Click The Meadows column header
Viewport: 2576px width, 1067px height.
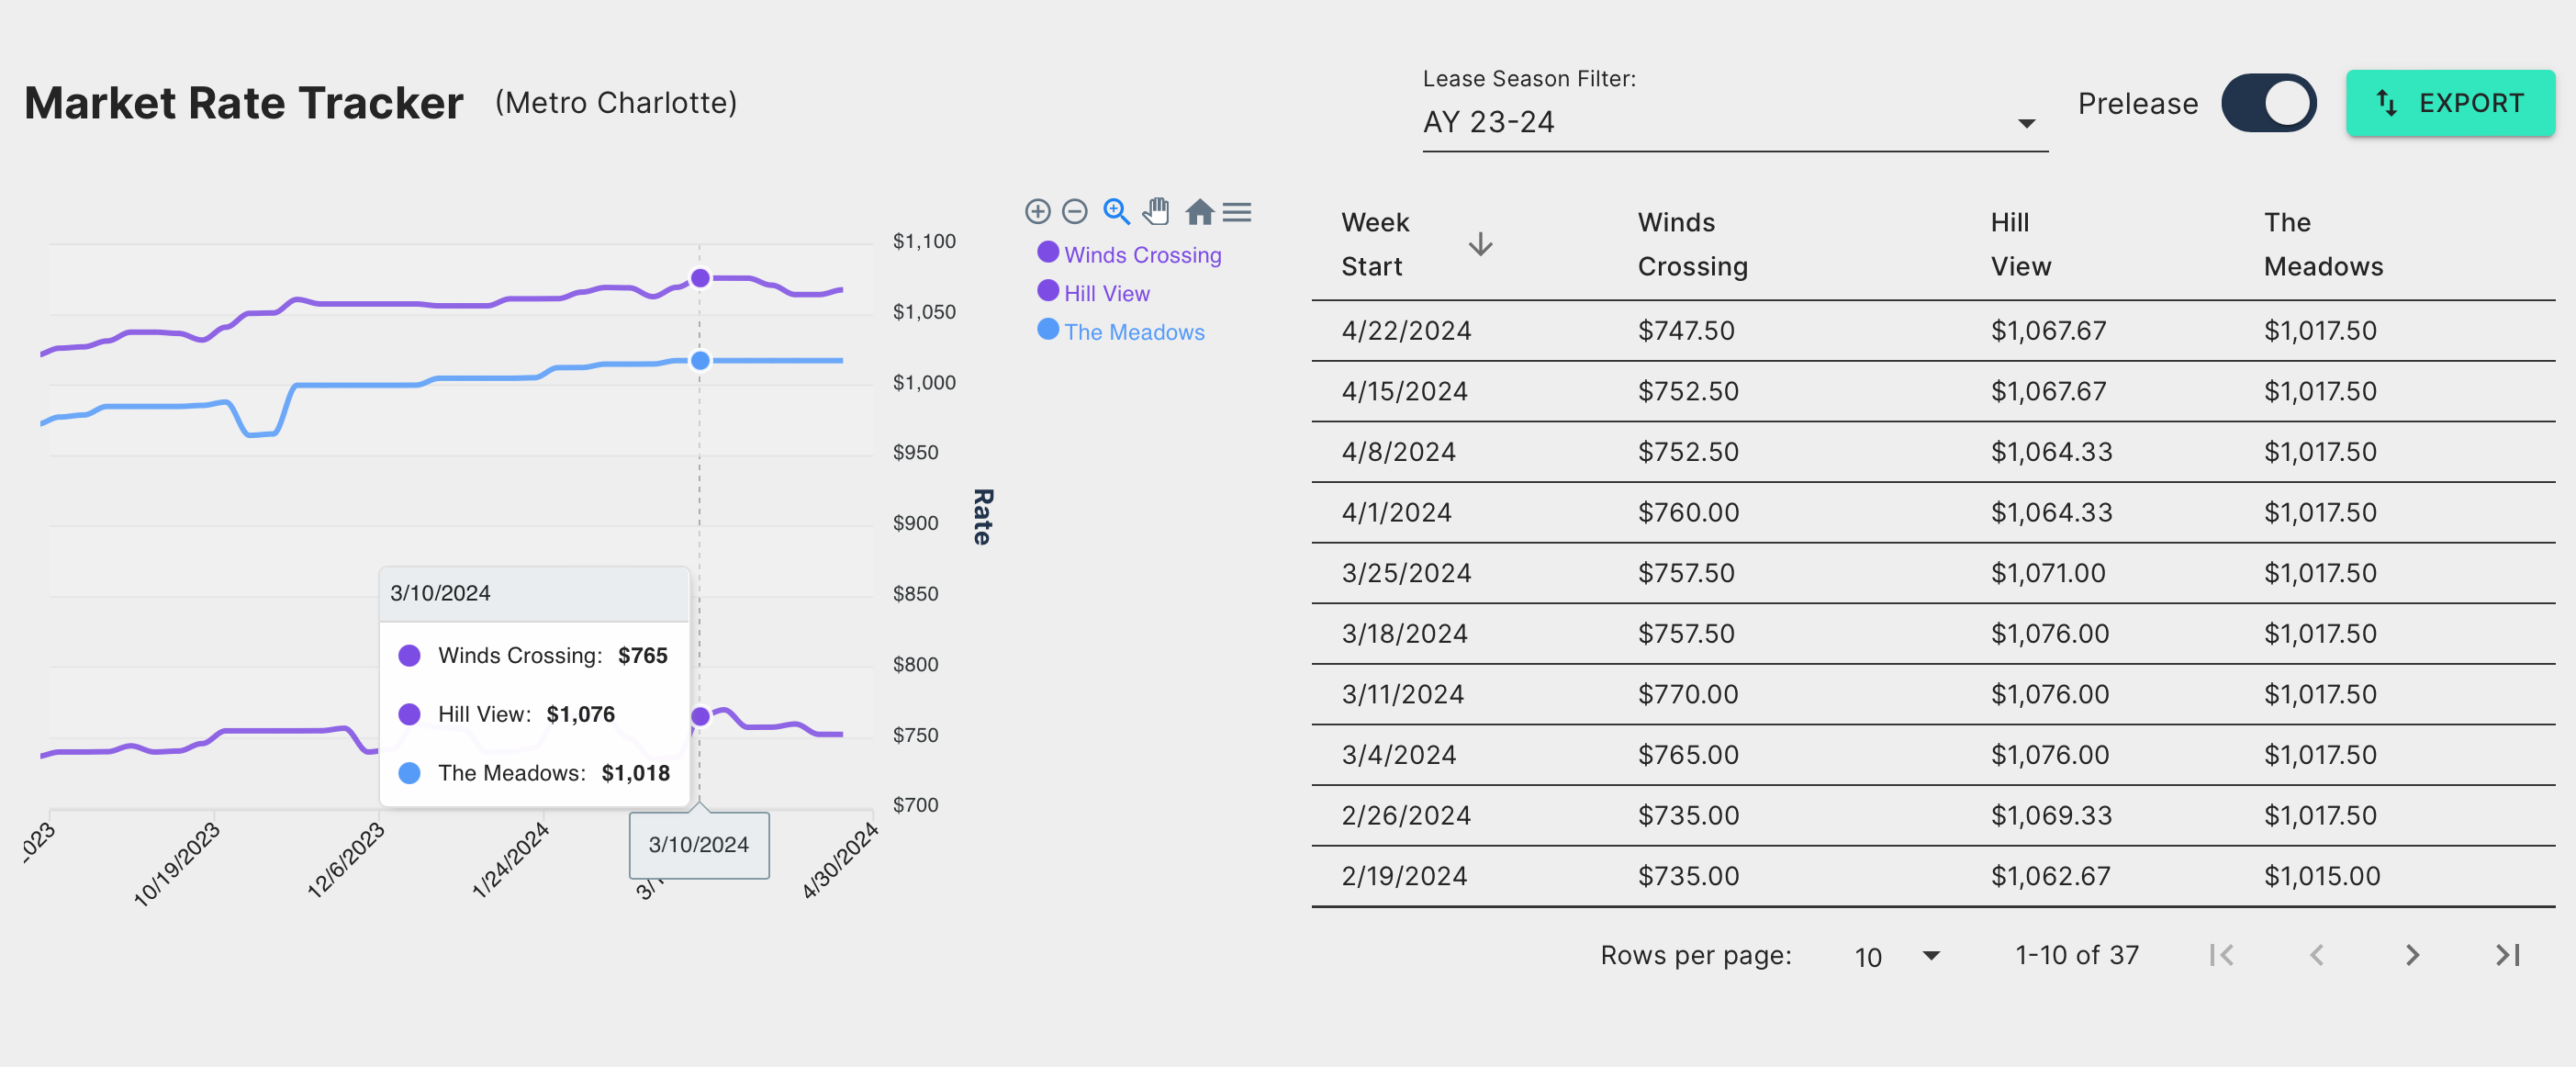point(2322,244)
